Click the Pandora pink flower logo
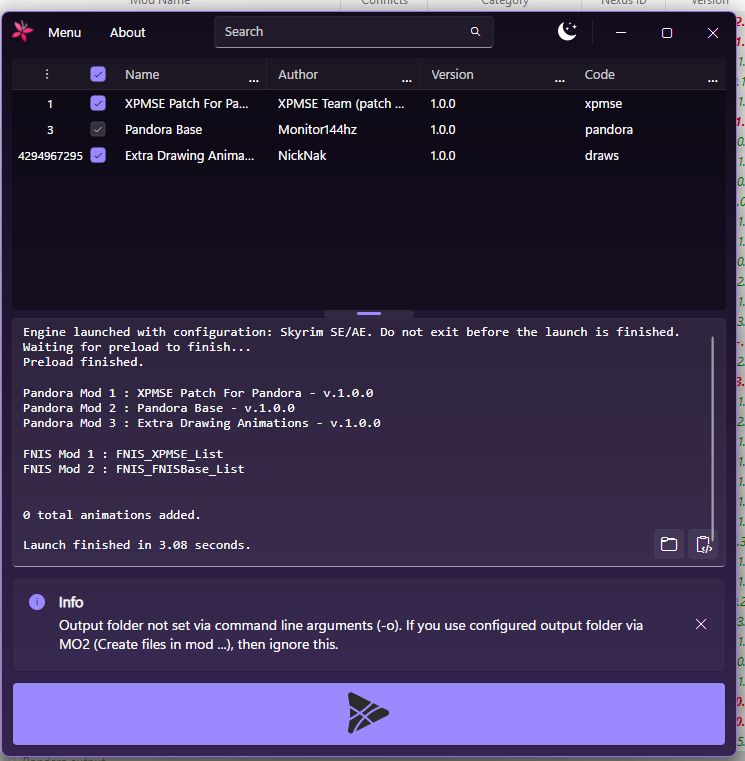The image size is (745, 761). (x=22, y=32)
